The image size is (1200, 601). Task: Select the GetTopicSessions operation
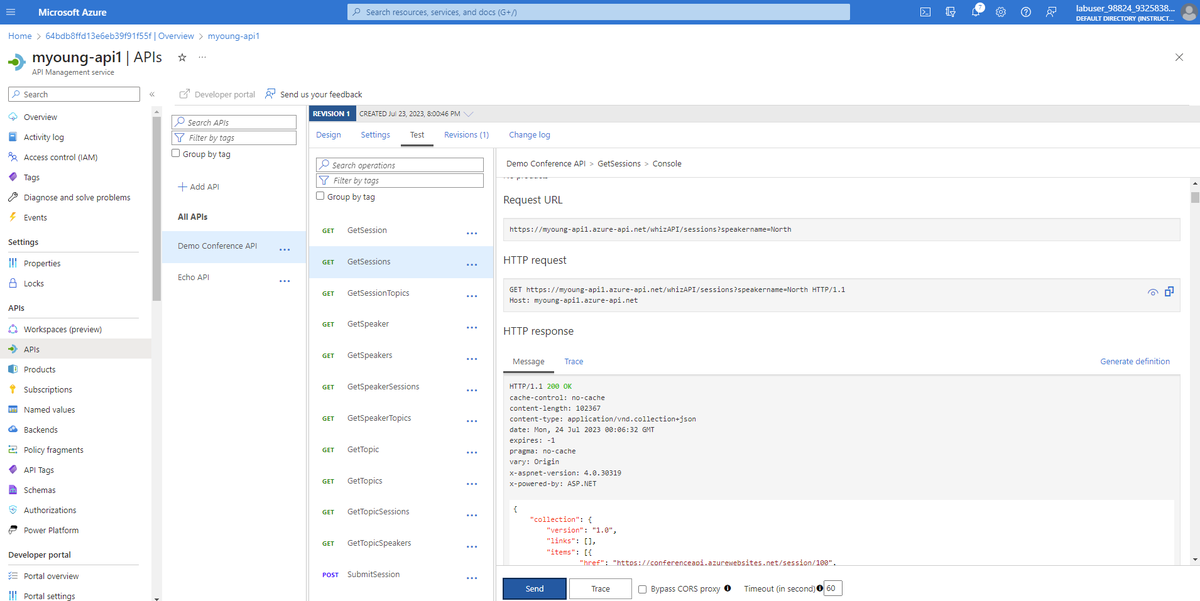(378, 512)
